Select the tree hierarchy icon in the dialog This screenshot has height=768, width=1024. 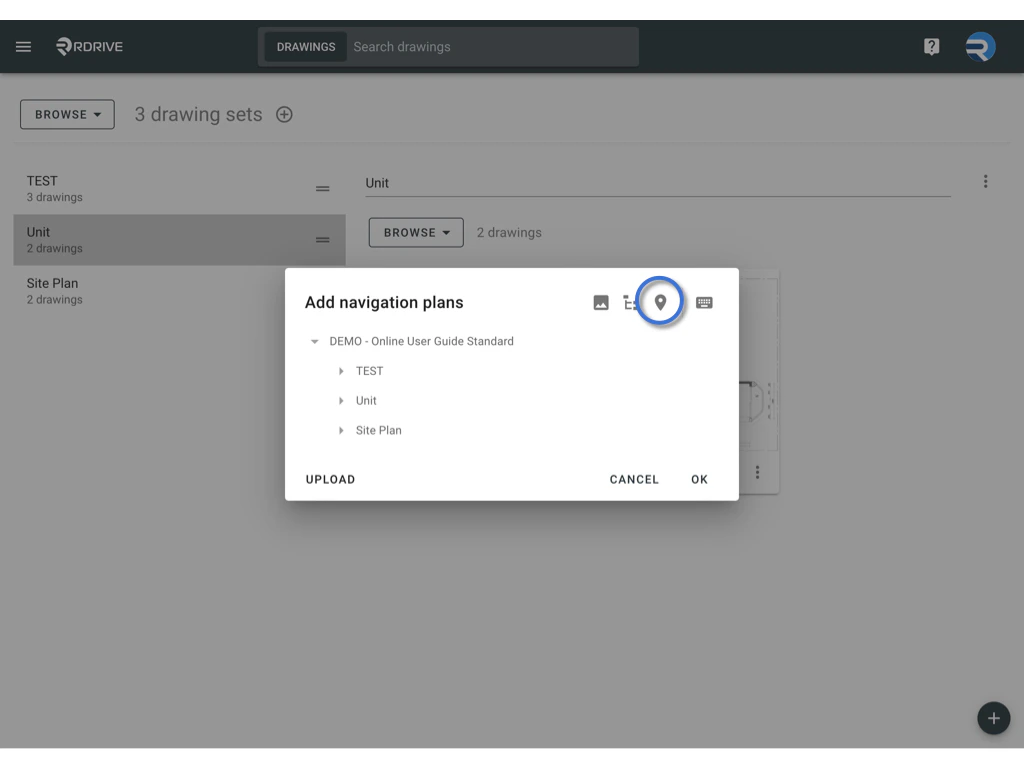point(632,302)
